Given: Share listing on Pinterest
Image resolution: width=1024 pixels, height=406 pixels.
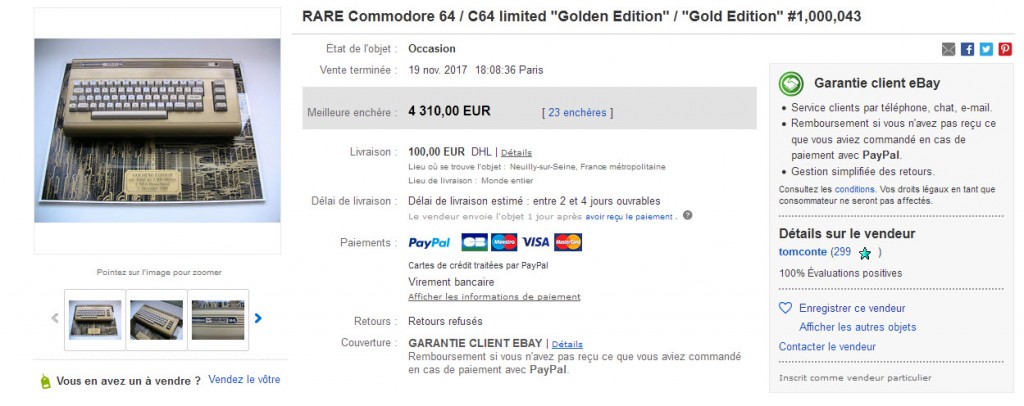Looking at the screenshot, I should [x=1005, y=49].
